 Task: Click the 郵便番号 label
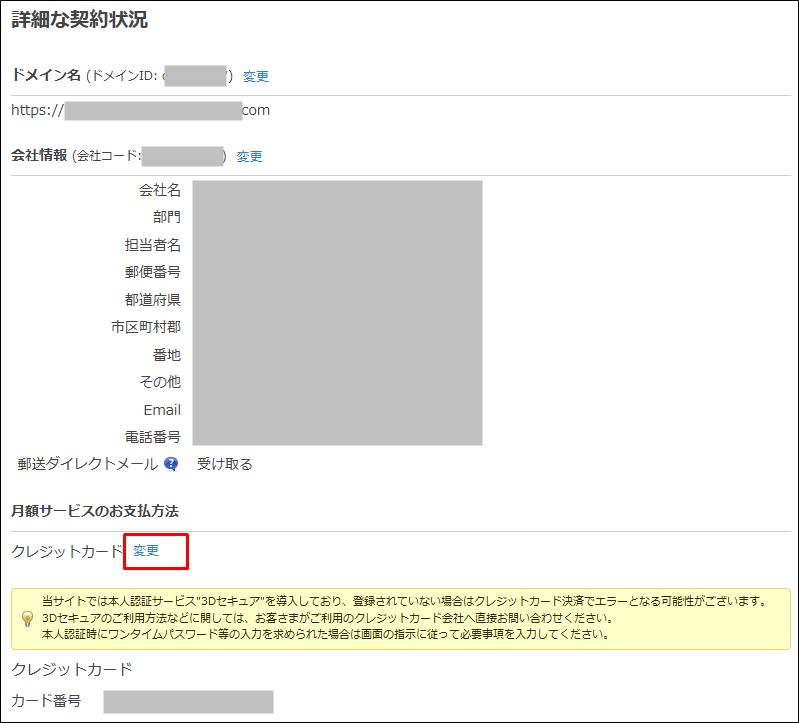click(x=153, y=272)
